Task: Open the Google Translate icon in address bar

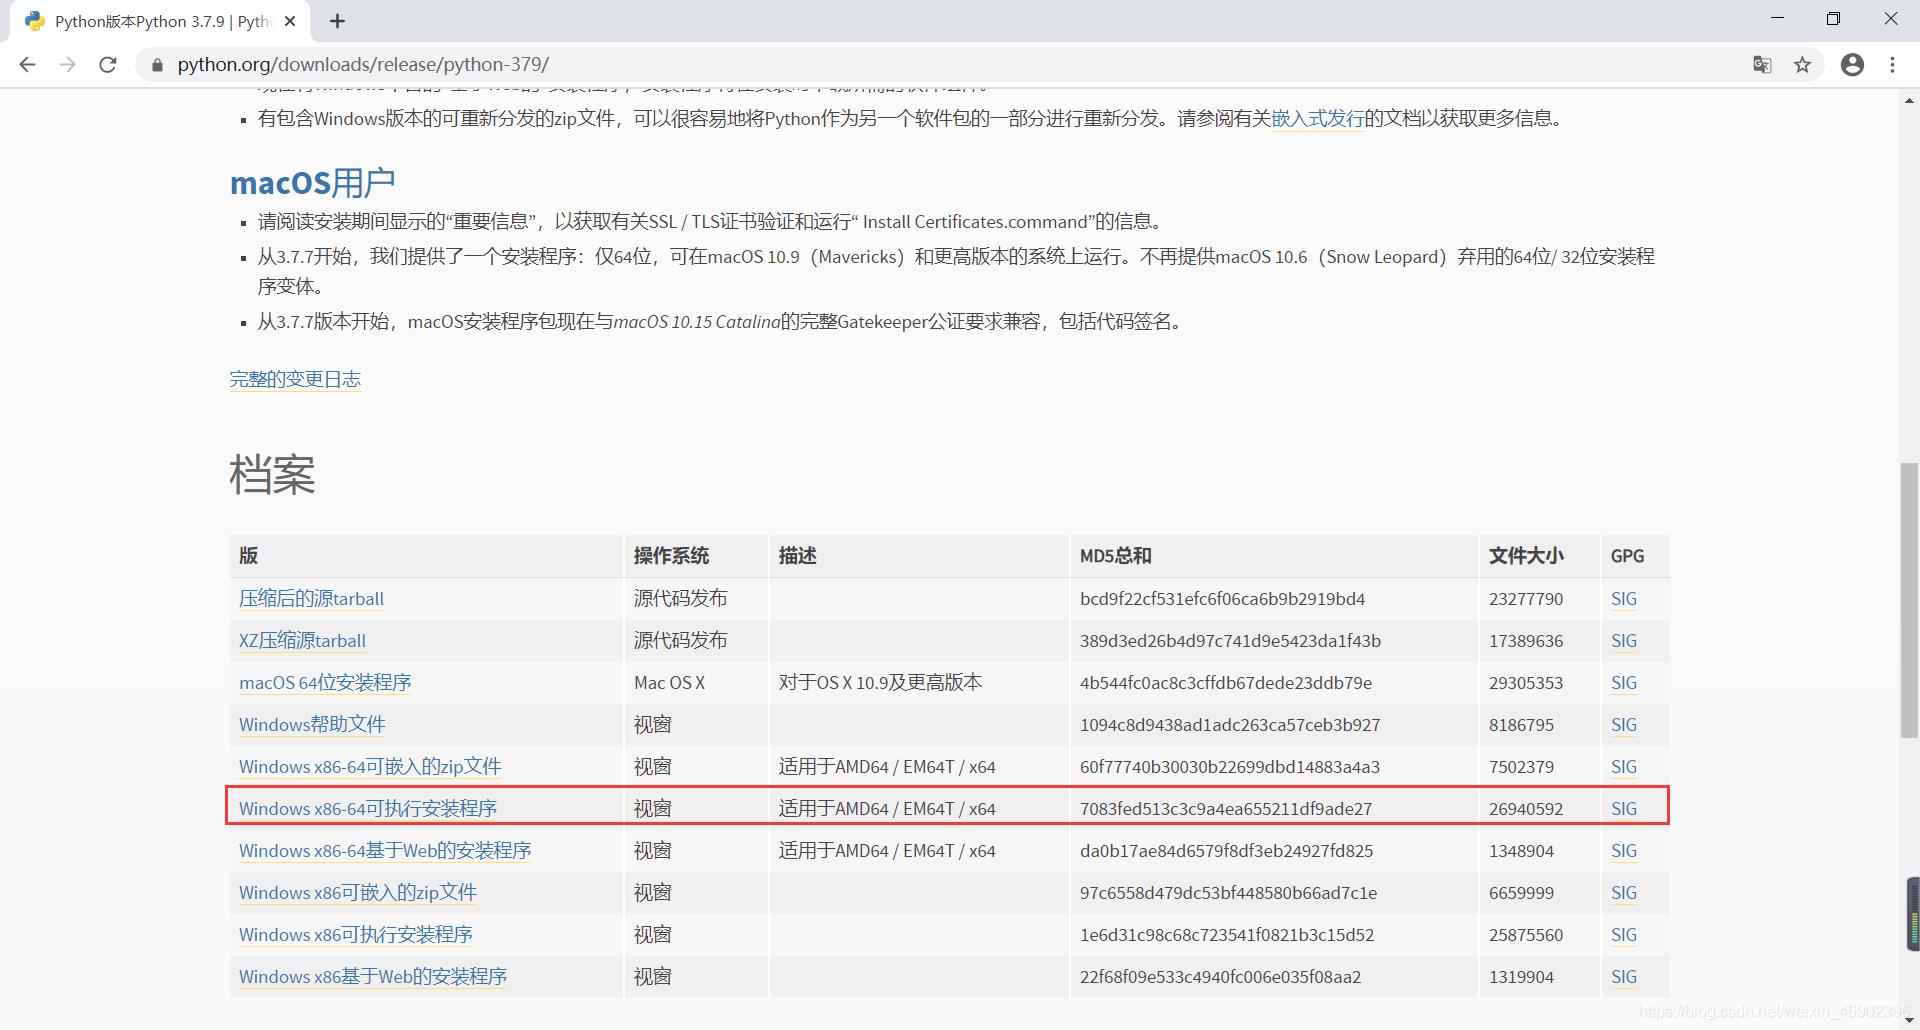Action: [x=1762, y=65]
